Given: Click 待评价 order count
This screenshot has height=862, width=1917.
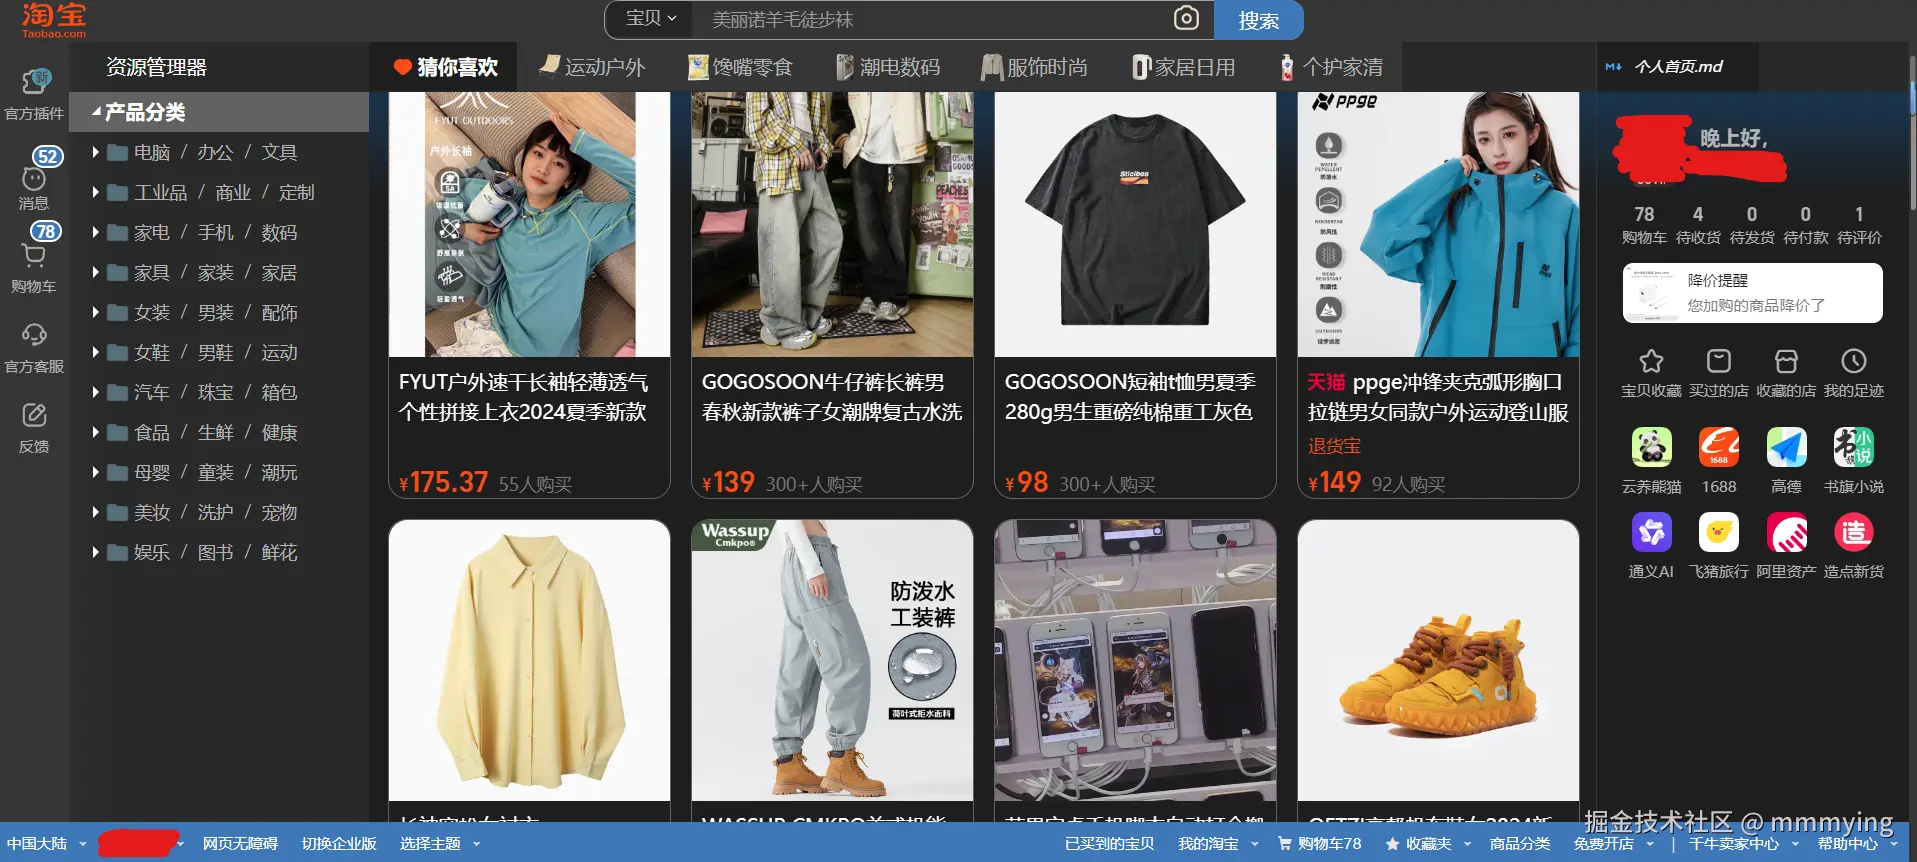Looking at the screenshot, I should pyautogui.click(x=1859, y=225).
